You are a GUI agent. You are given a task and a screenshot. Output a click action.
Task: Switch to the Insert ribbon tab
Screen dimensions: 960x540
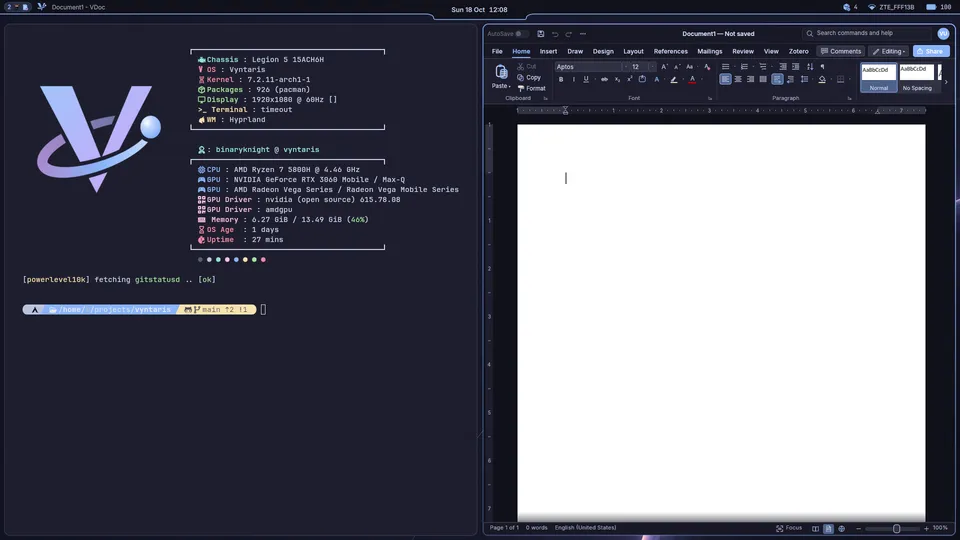(549, 51)
